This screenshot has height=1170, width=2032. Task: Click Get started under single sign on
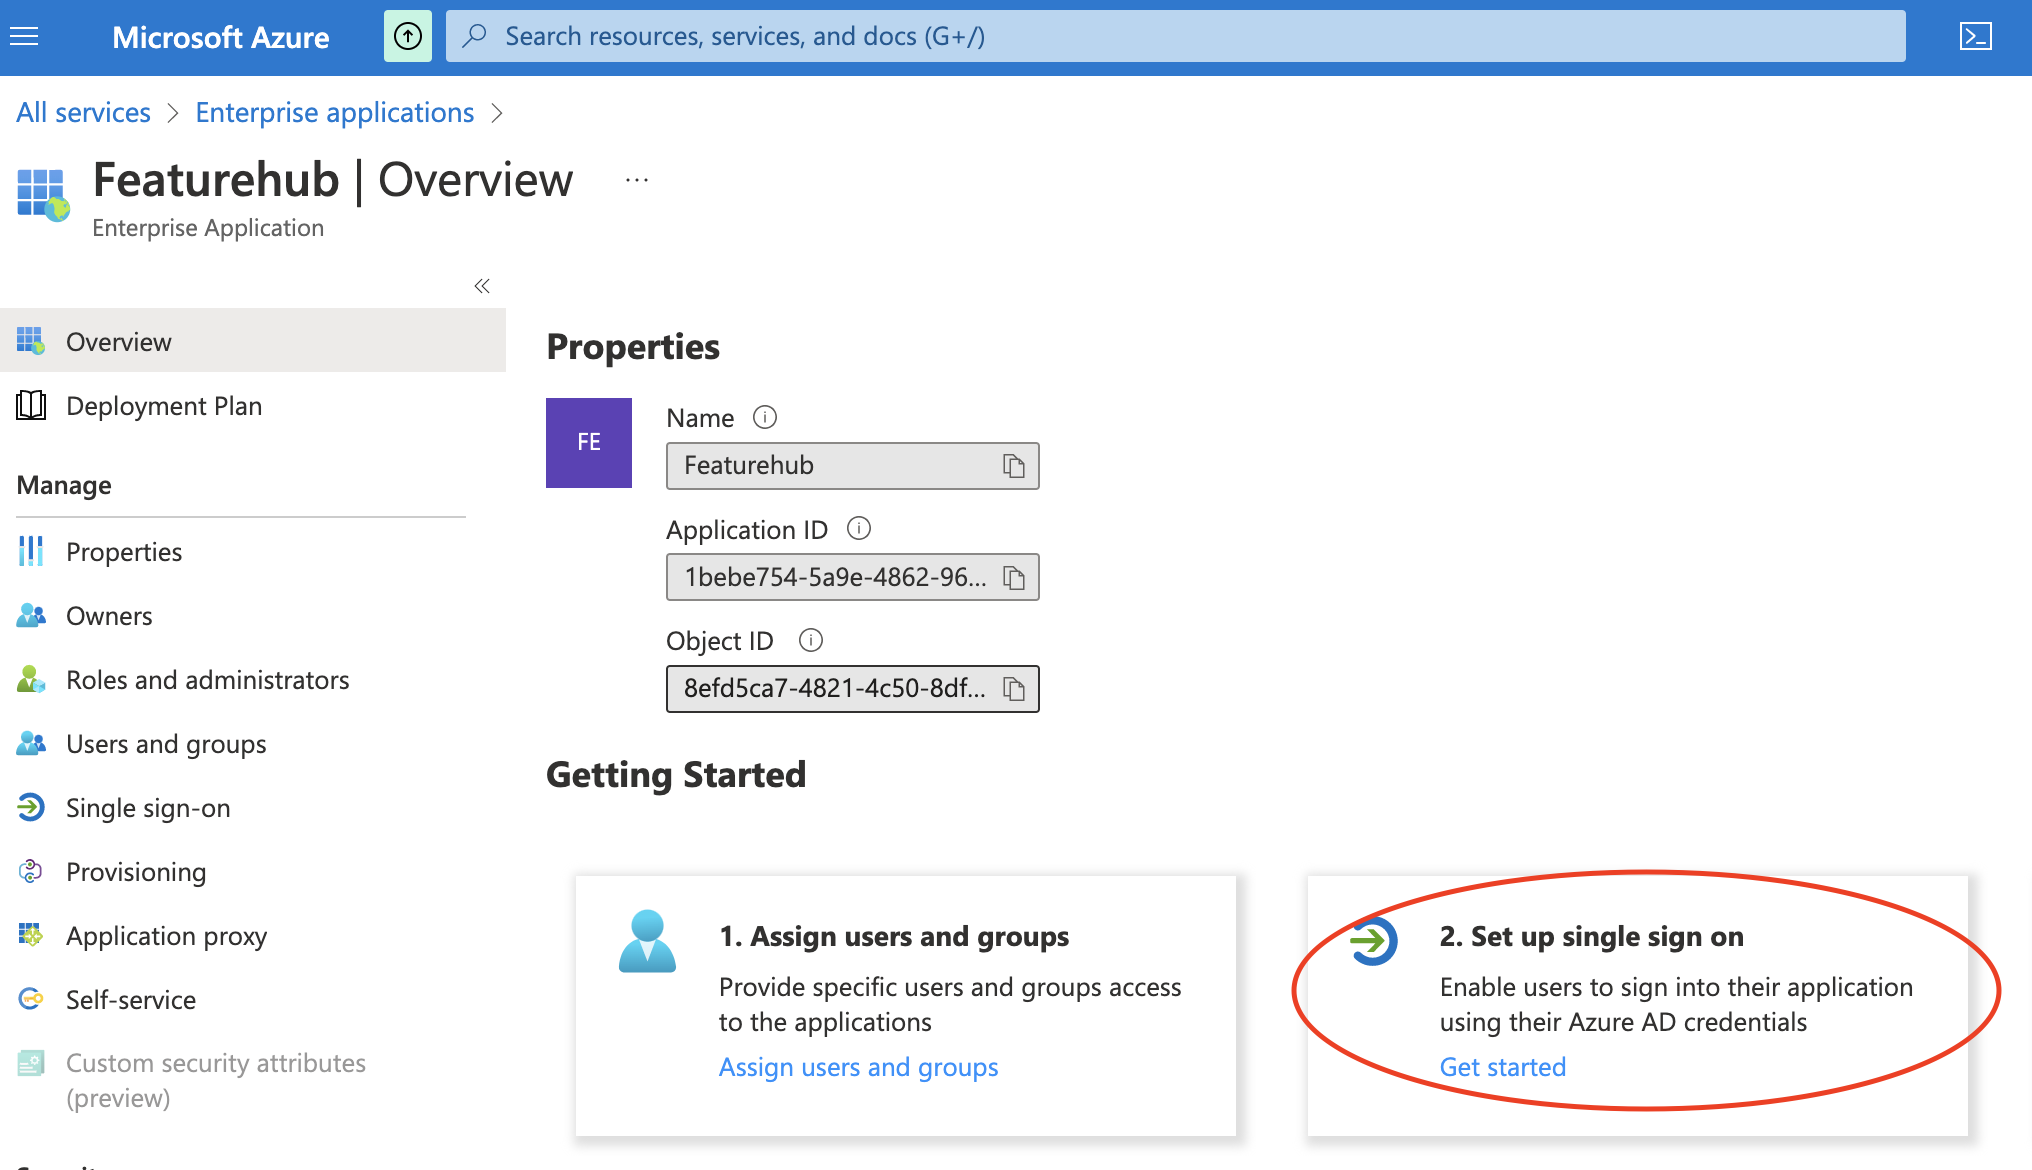(1502, 1066)
